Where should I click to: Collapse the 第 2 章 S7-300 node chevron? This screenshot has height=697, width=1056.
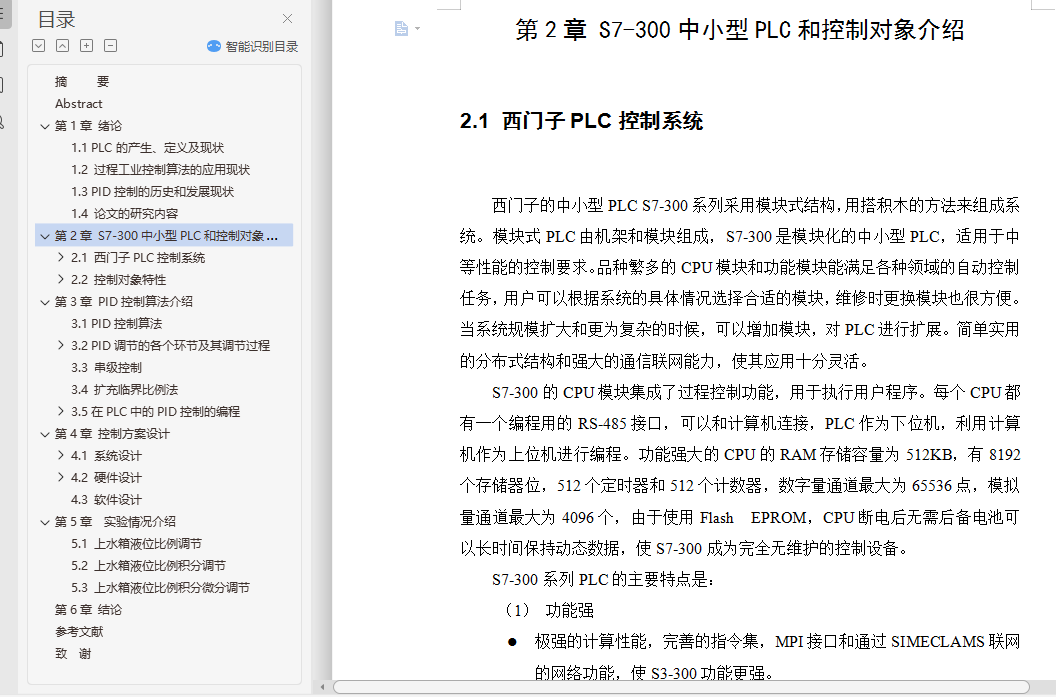pyautogui.click(x=45, y=236)
